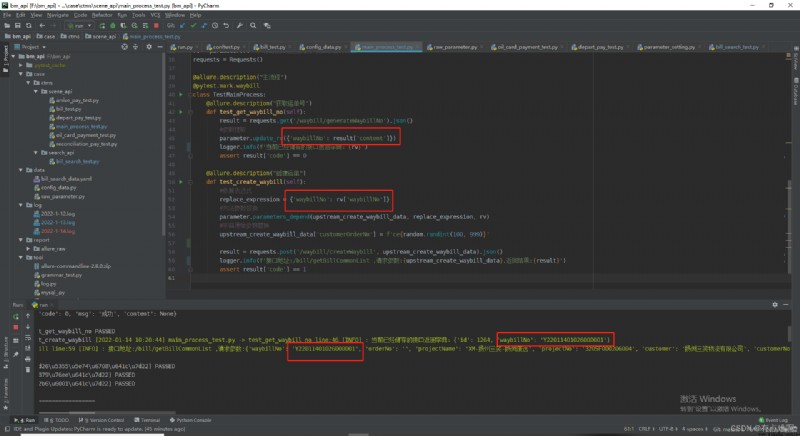This screenshot has height=436, width=800.
Task: Click the Down the stack trace arrow in Run panel
Action: click(28, 327)
